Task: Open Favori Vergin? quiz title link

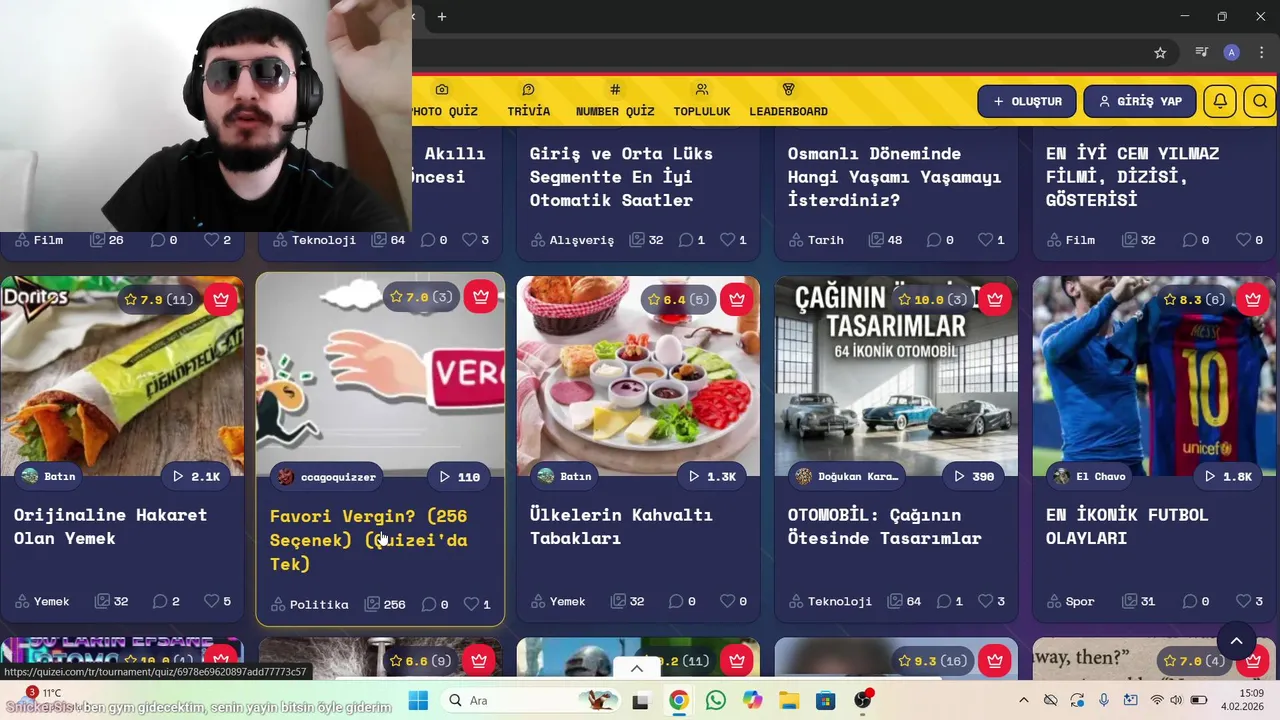Action: click(369, 540)
